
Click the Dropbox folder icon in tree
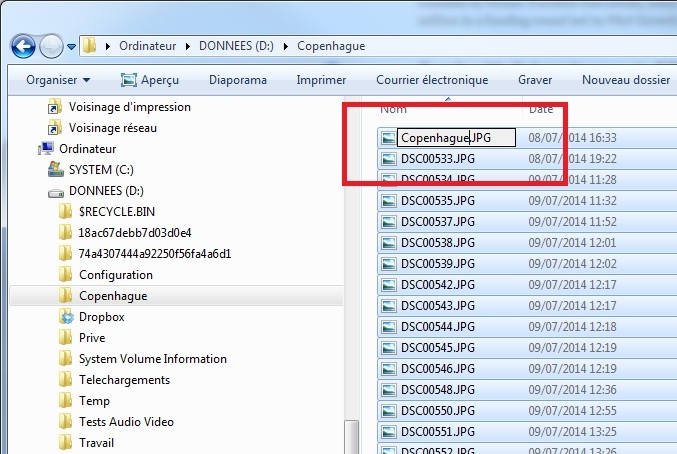(x=66, y=317)
